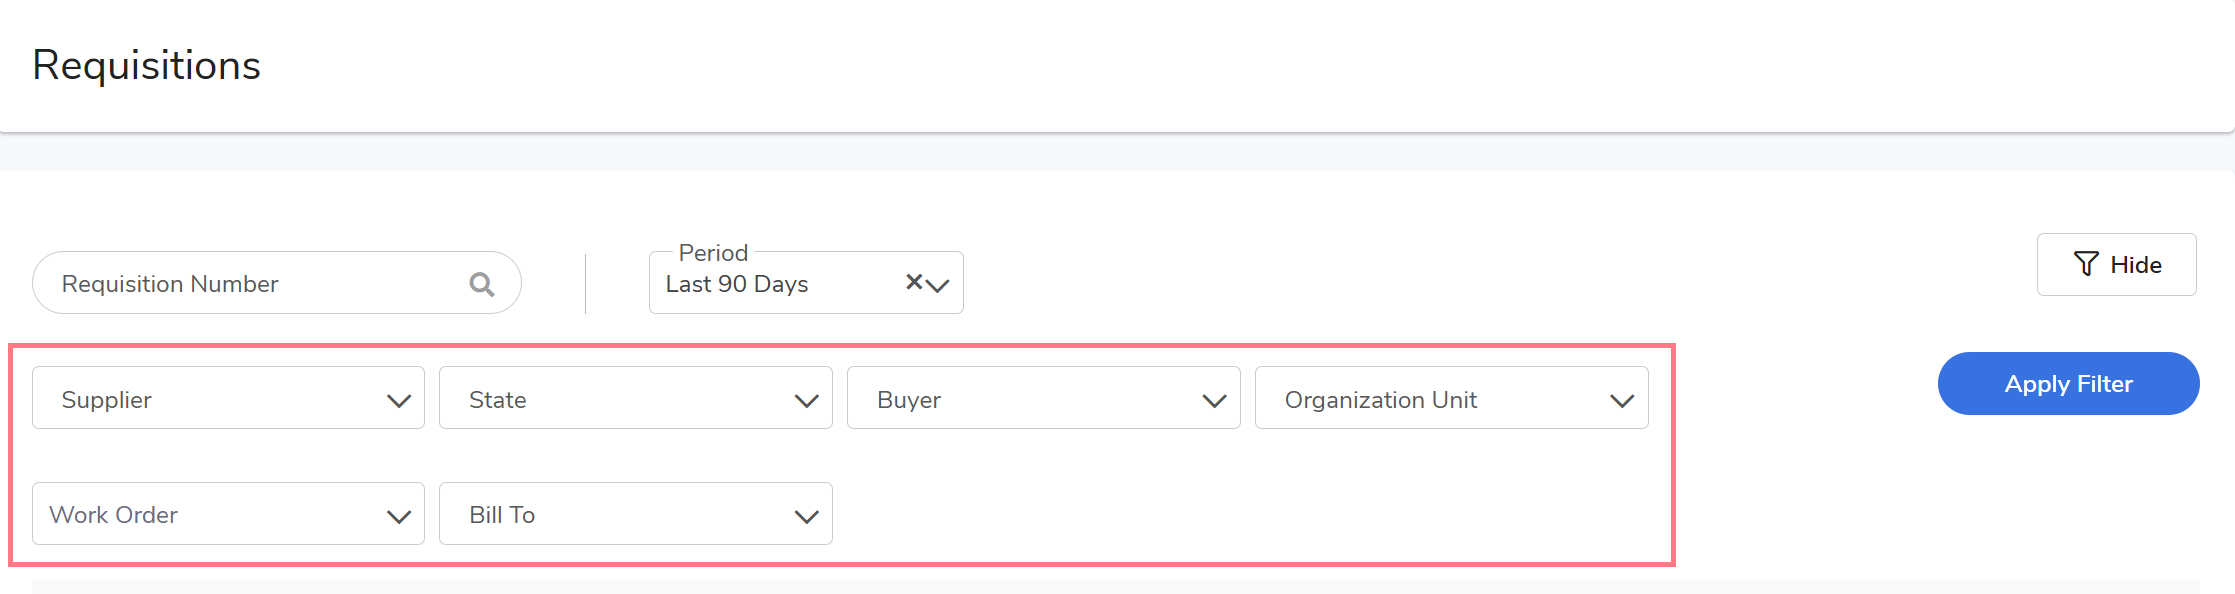The image size is (2235, 594).
Task: Click the chevron arrow in Supplier field
Action: click(x=399, y=401)
